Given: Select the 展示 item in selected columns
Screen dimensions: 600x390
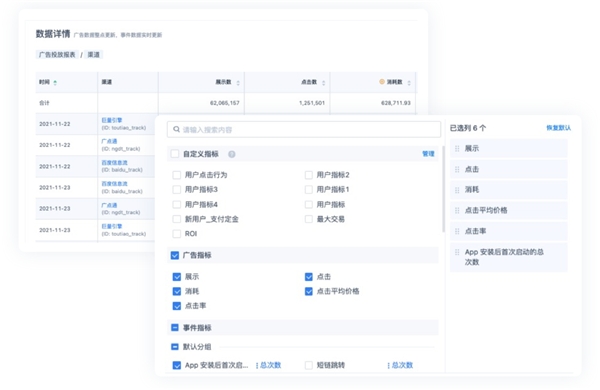Looking at the screenshot, I should (509, 148).
